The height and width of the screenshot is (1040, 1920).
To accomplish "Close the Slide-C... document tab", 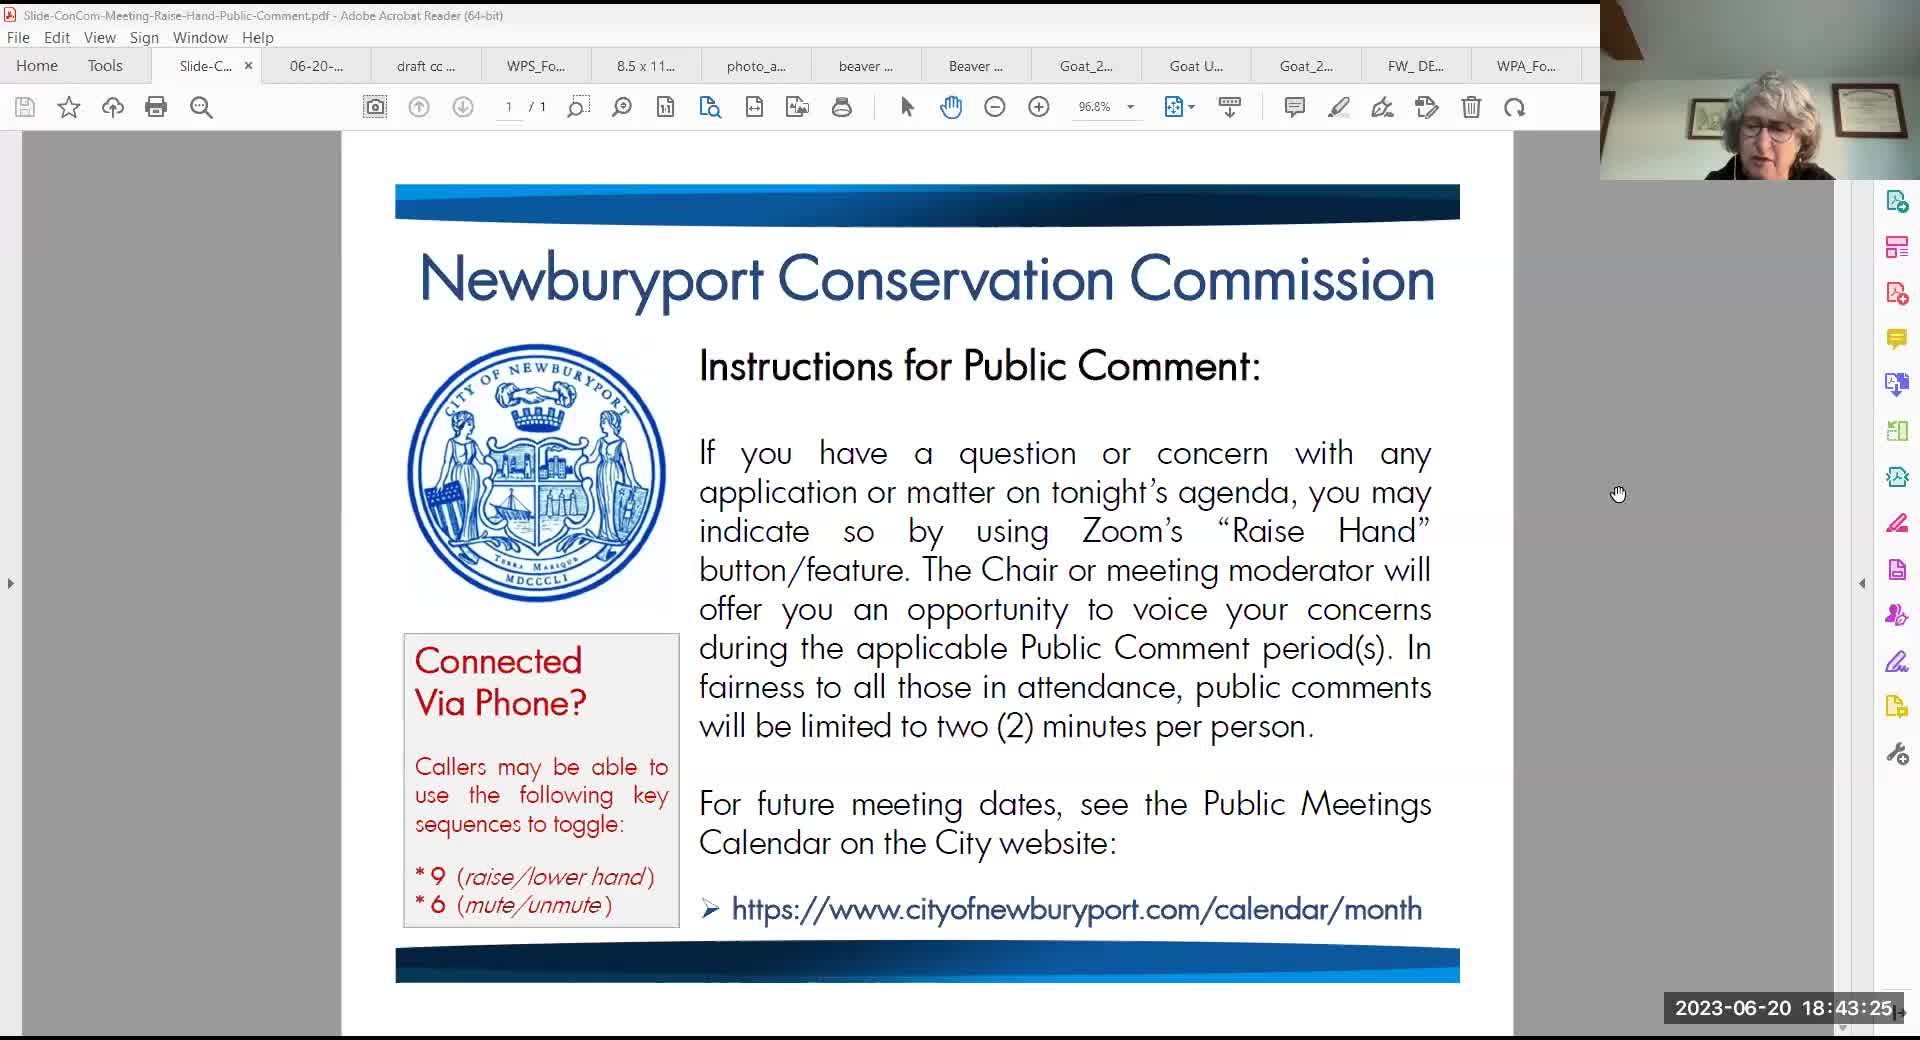I will pyautogui.click(x=248, y=66).
